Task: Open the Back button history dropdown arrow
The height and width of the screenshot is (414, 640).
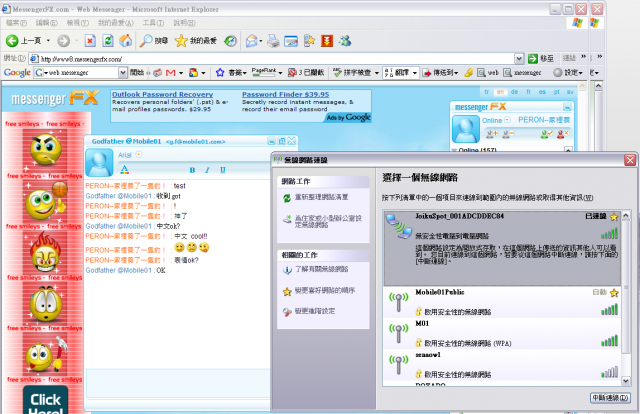Action: pyautogui.click(x=48, y=40)
